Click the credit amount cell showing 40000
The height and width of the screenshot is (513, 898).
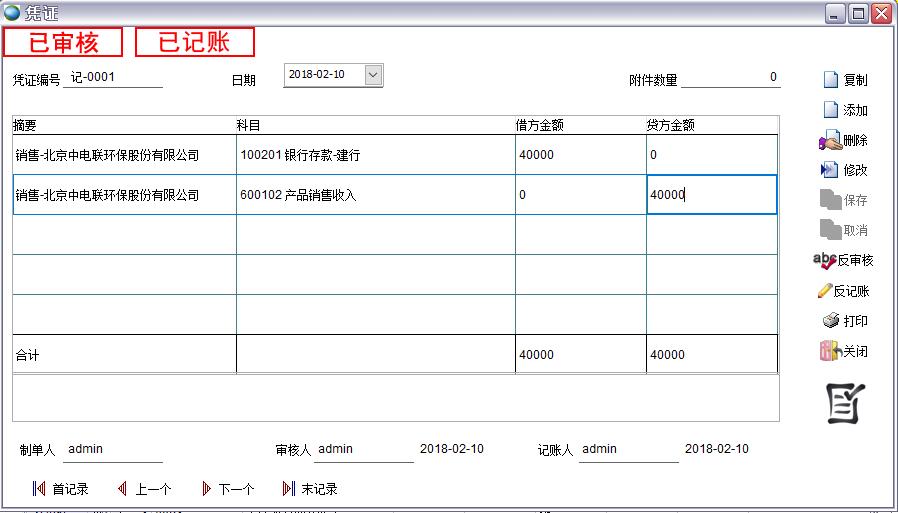711,195
